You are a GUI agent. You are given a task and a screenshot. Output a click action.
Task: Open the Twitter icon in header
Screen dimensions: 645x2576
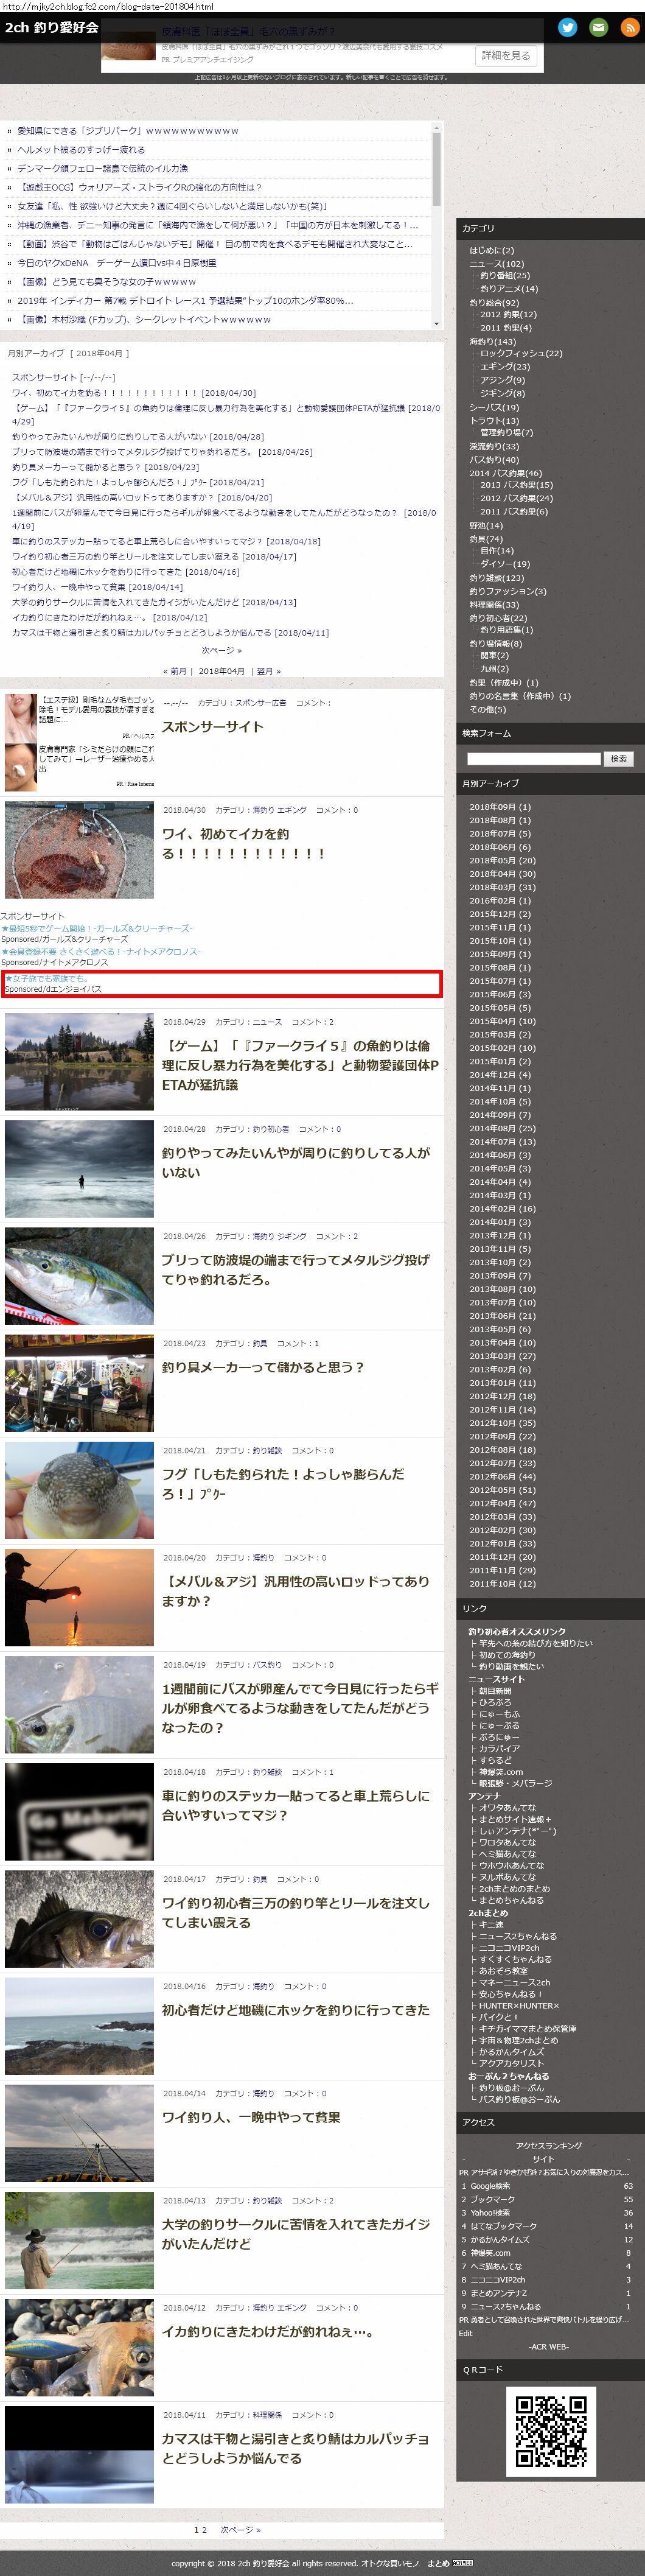(567, 28)
